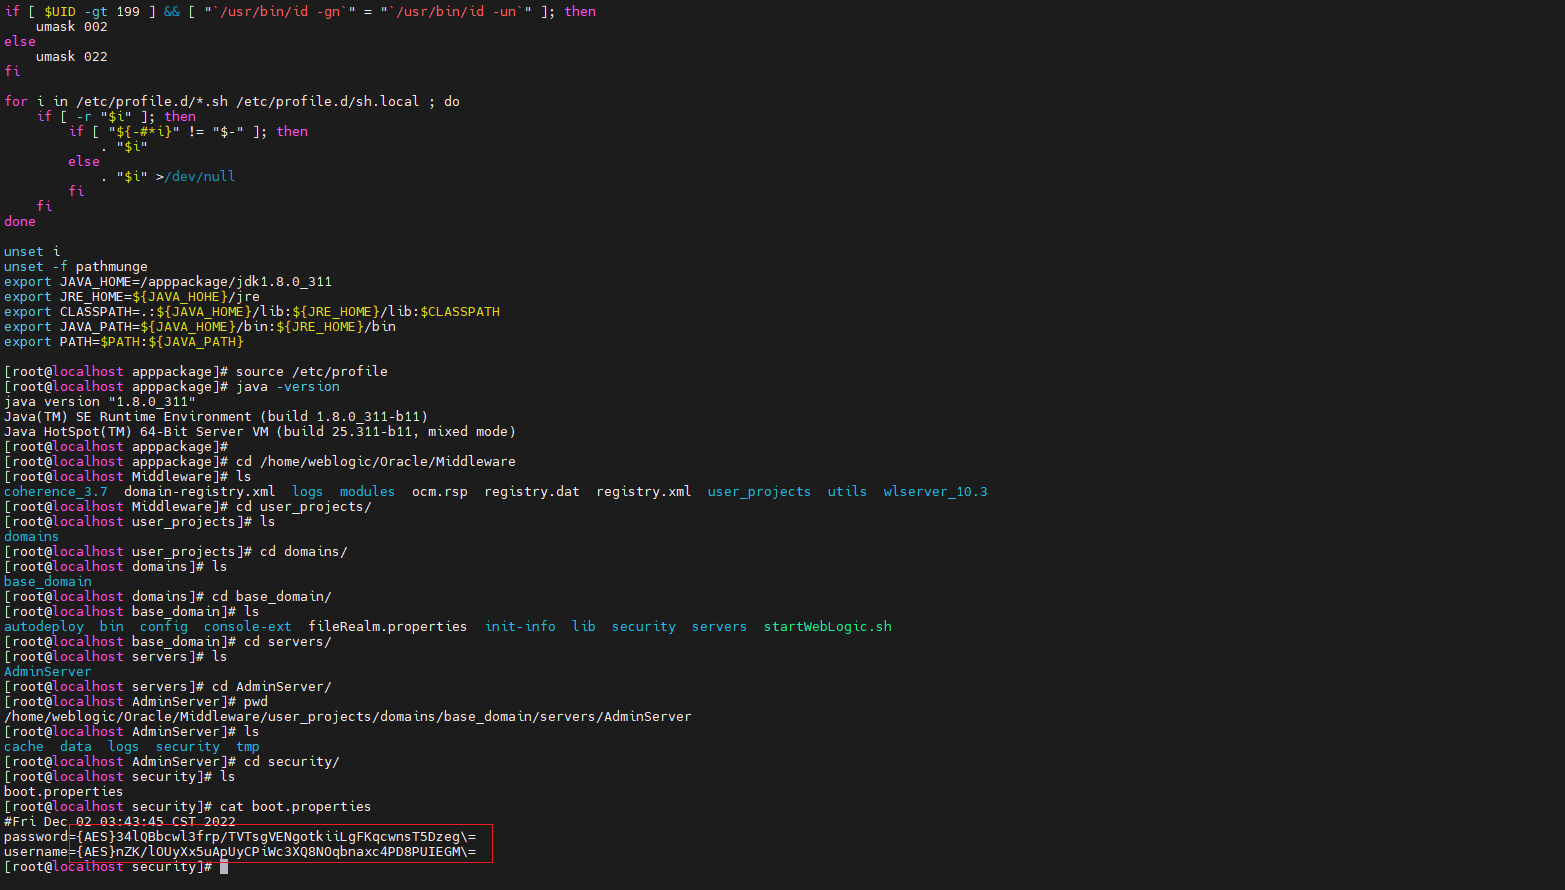Image resolution: width=1565 pixels, height=890 pixels.
Task: Click the terminal cursor at the last prompt
Action: pos(224,867)
